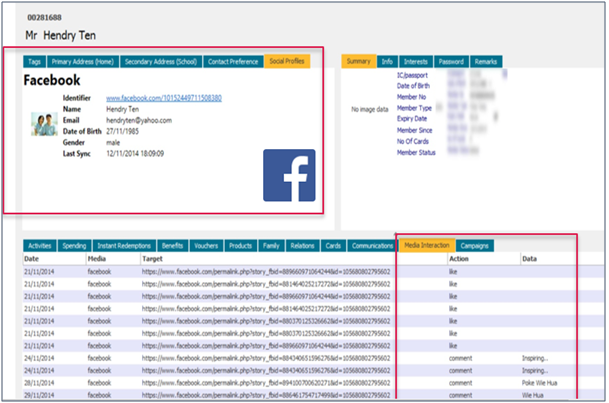The image size is (609, 403).
Task: Open the facebook.com identifier link
Action: [164, 98]
